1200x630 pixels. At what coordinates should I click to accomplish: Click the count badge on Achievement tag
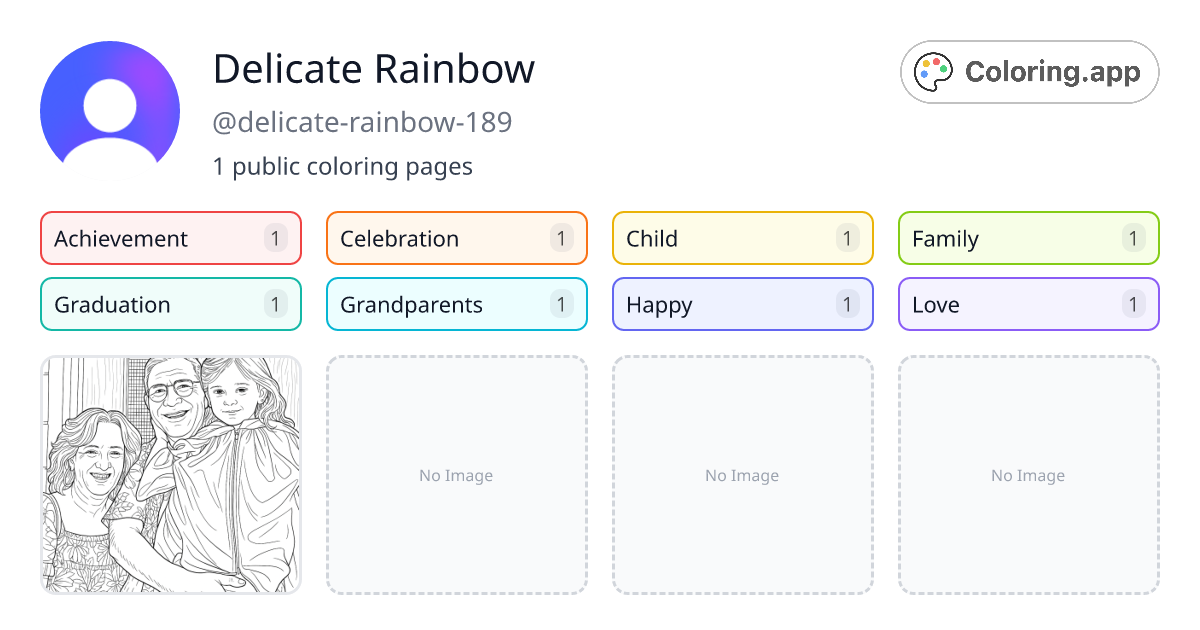pyautogui.click(x=274, y=238)
